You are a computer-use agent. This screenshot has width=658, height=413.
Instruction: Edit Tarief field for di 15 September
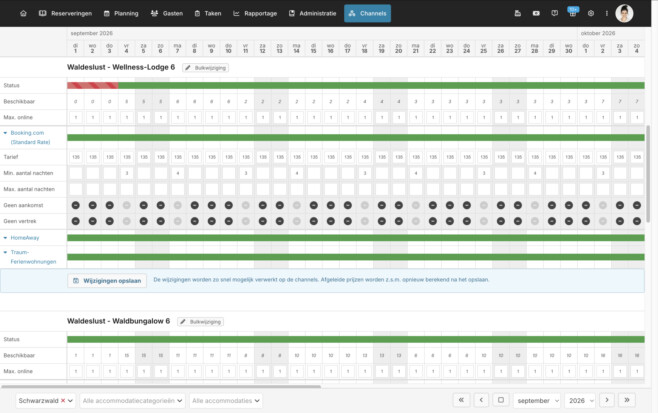(313, 157)
